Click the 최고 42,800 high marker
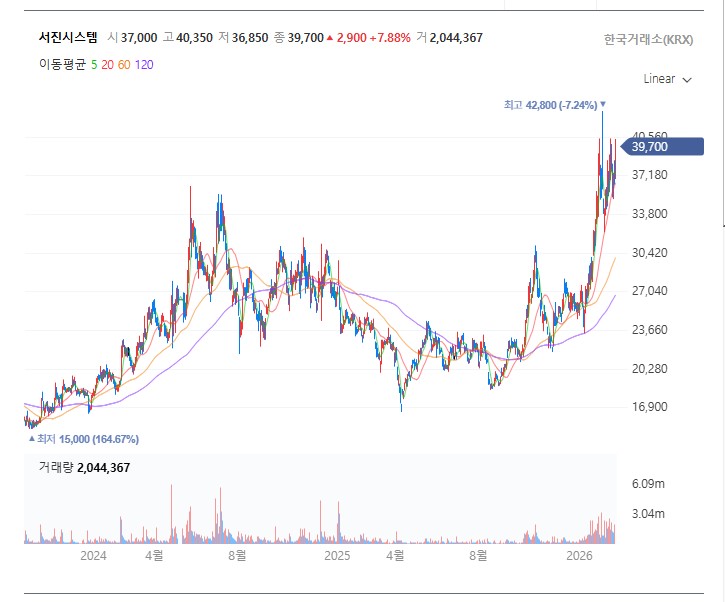Screen dimensions: 725x602 pos(555,105)
